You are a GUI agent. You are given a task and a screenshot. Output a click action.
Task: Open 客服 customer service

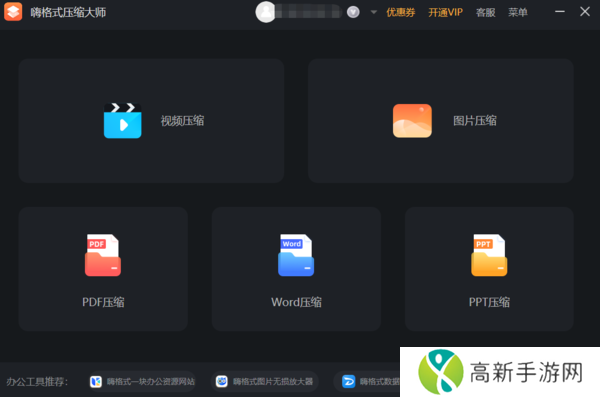click(486, 13)
